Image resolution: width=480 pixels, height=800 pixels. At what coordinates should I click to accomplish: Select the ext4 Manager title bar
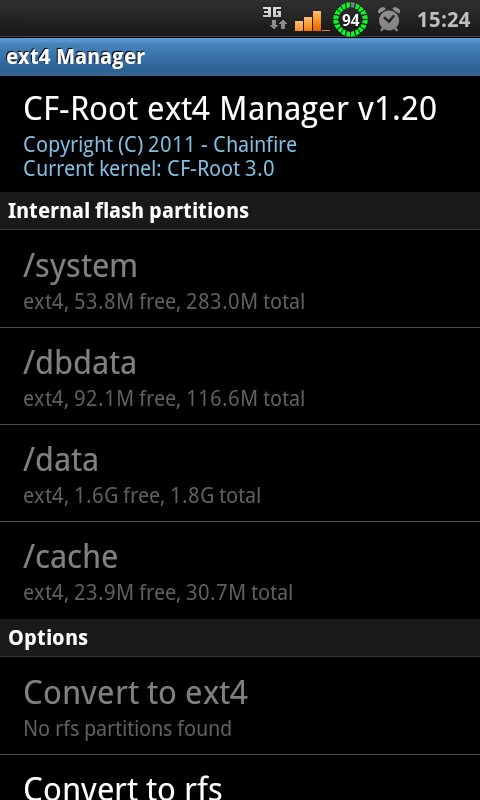click(240, 57)
